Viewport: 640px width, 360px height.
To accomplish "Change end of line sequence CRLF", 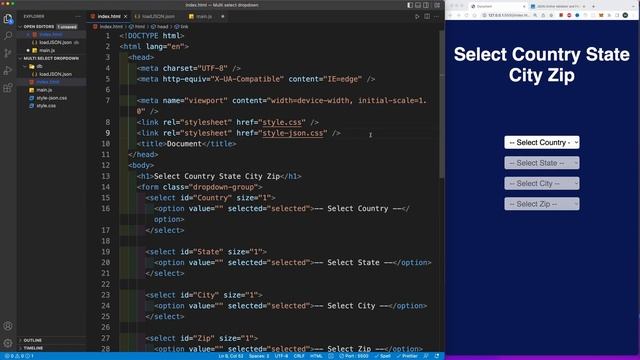I will [x=299, y=356].
